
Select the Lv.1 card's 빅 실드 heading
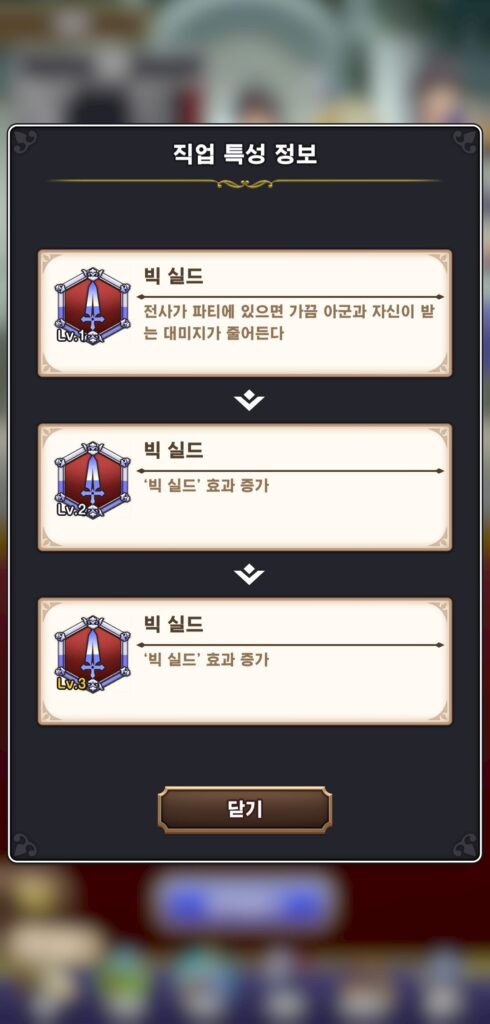173,276
